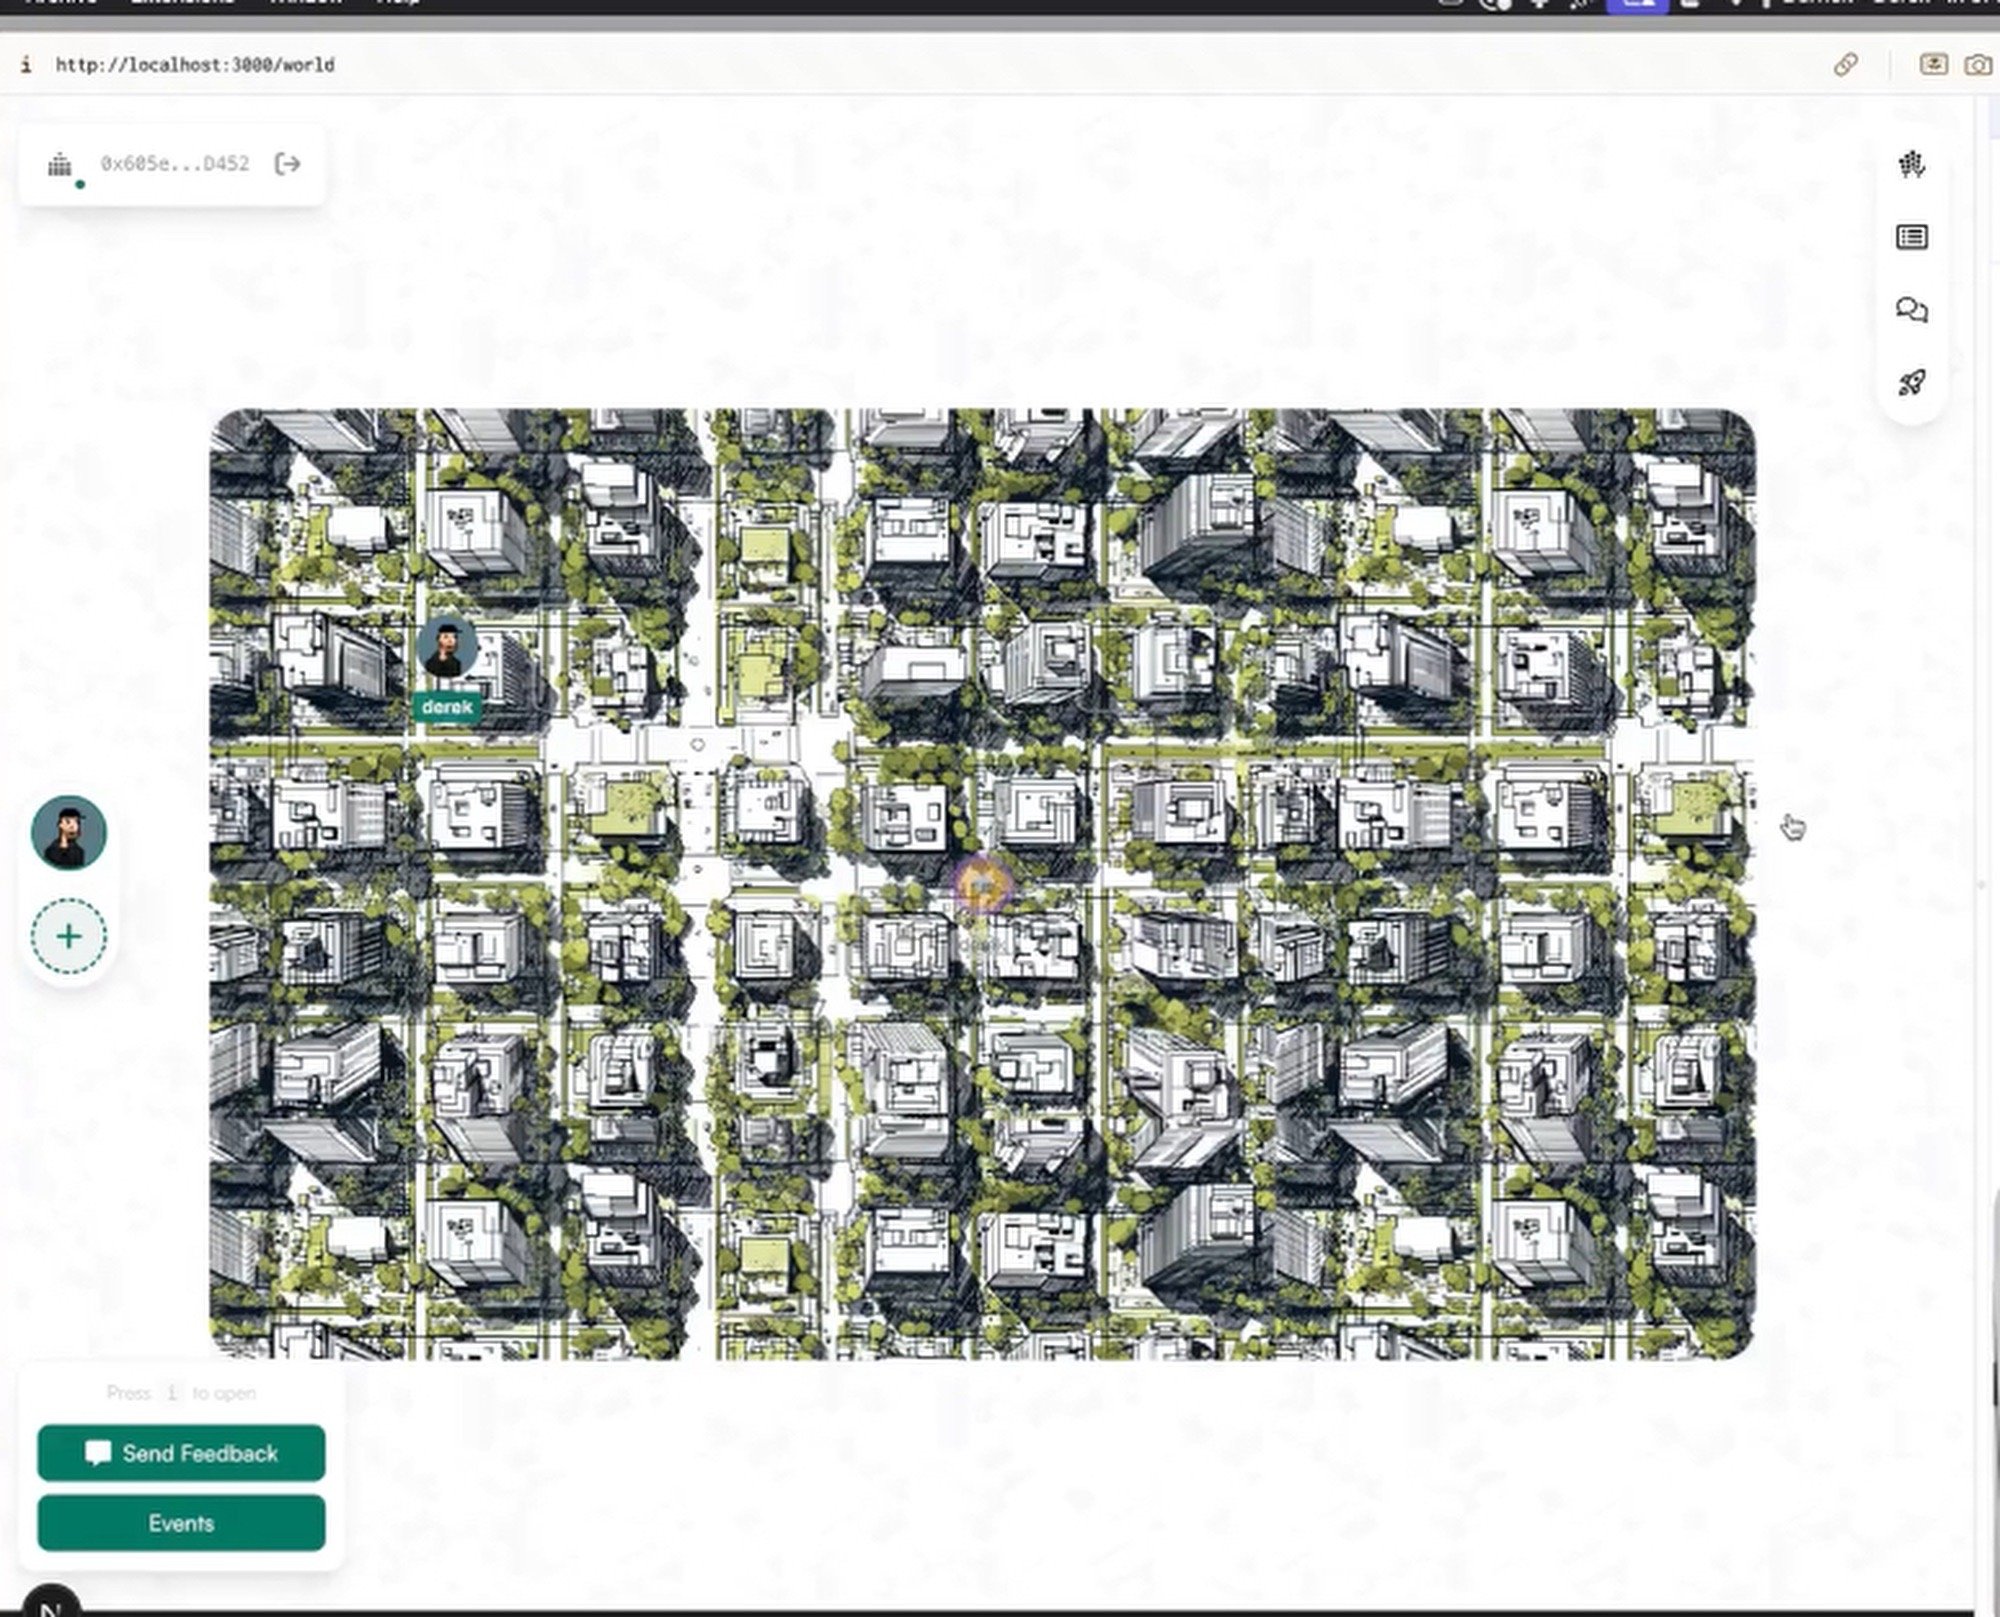Screen dimensions: 2000x1617
Task: Open the Events button
Action: [x=181, y=1523]
